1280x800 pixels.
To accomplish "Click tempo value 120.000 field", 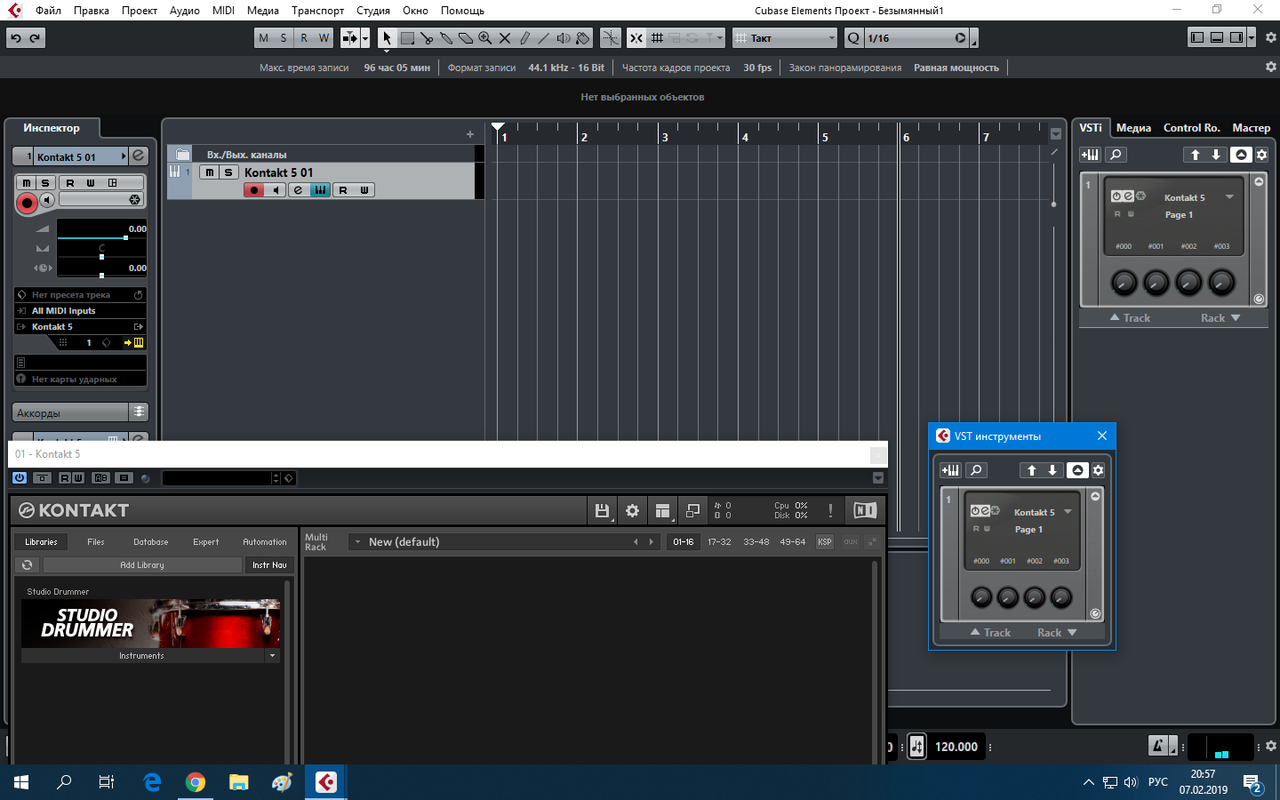I will [x=957, y=747].
